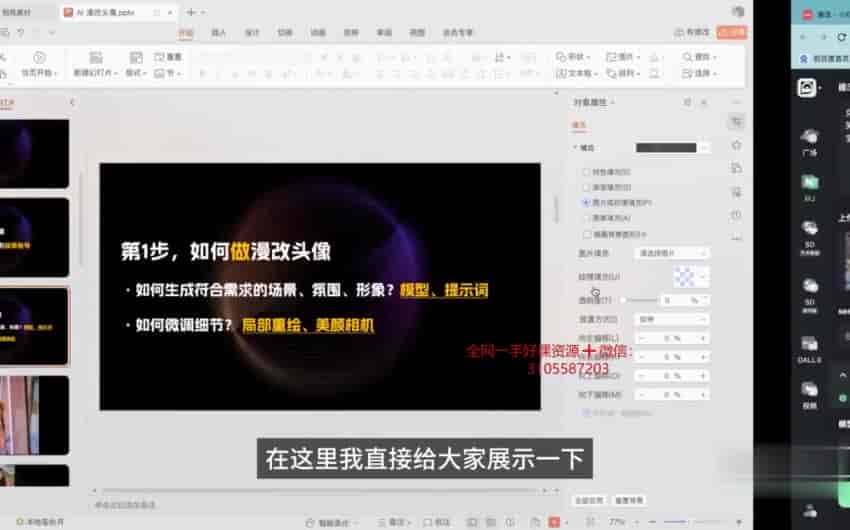Click the browser window's back arrow
Viewport: 850px width, 530px height.
point(803,37)
